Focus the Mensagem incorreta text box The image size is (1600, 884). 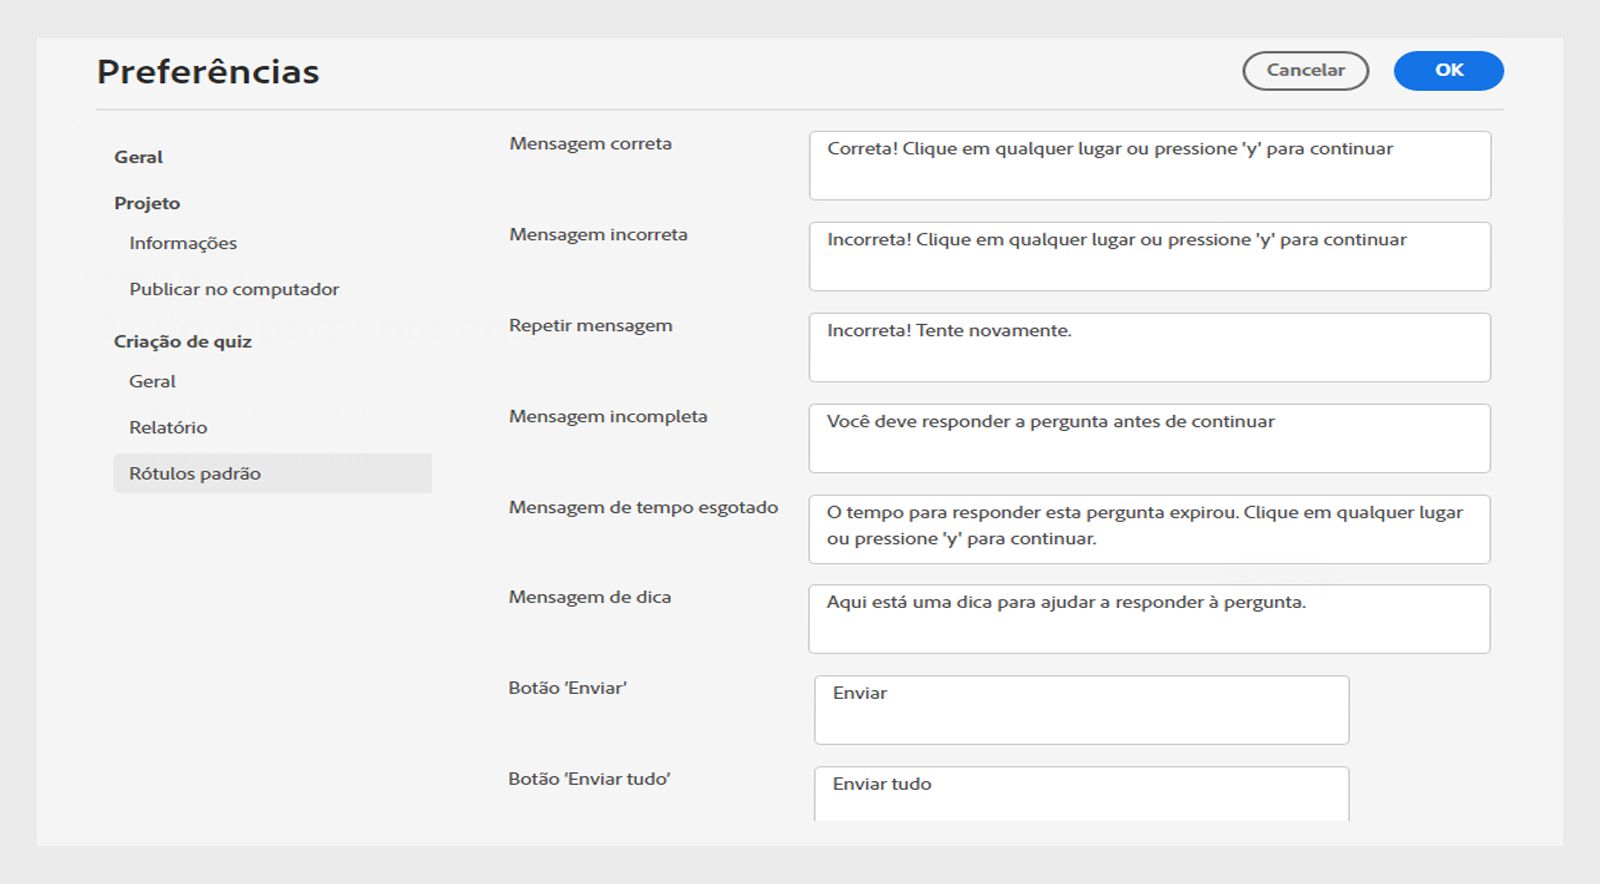click(x=1149, y=257)
